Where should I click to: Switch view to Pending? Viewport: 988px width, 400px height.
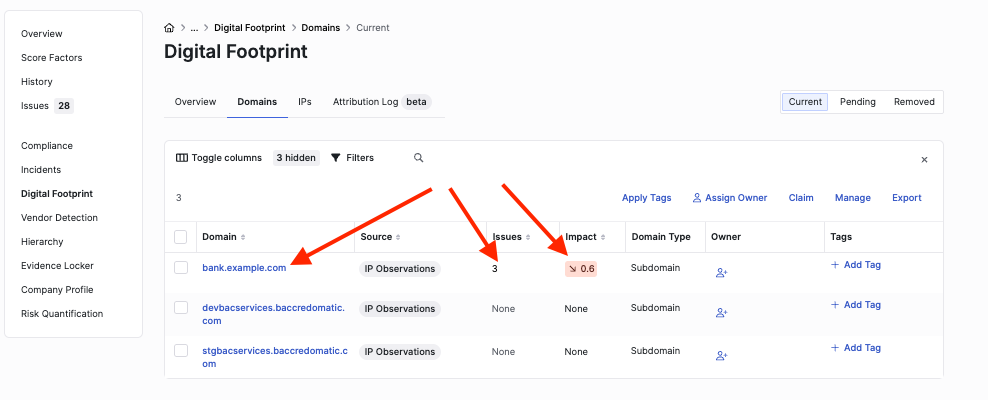[x=858, y=101]
